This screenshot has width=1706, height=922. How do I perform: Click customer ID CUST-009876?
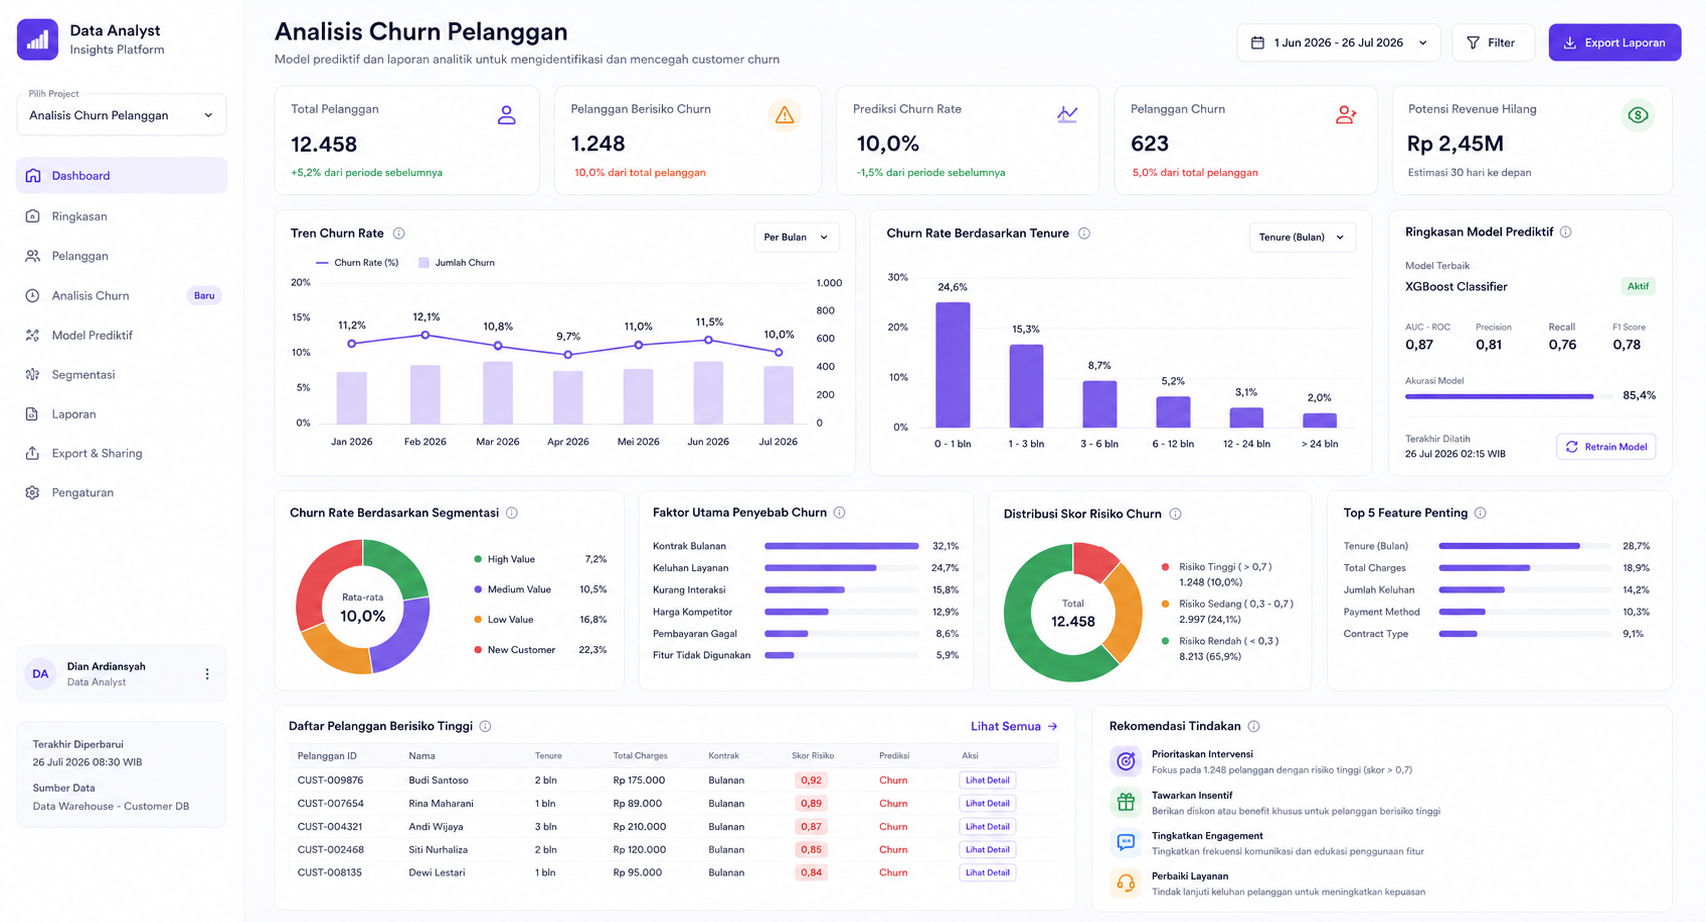click(330, 780)
